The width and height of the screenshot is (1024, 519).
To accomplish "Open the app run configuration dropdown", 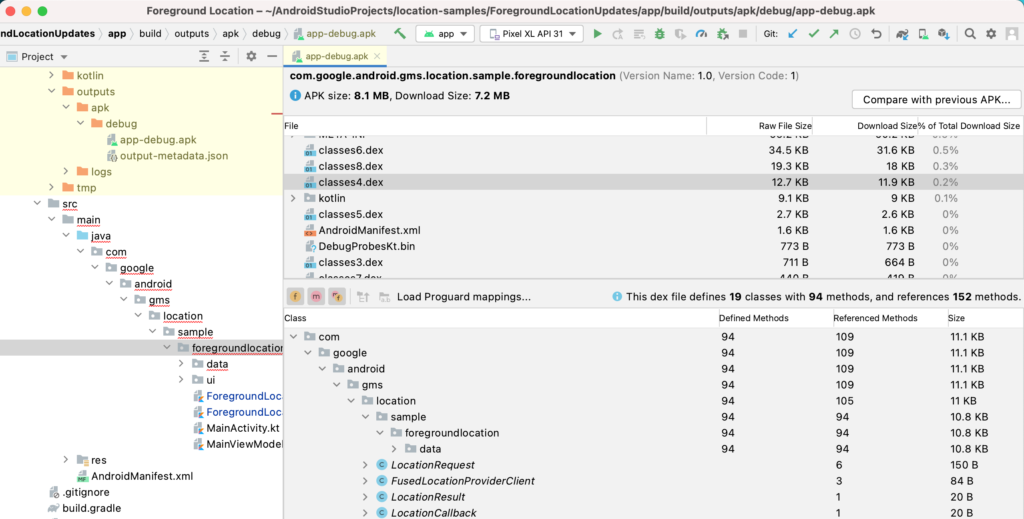I will point(445,33).
